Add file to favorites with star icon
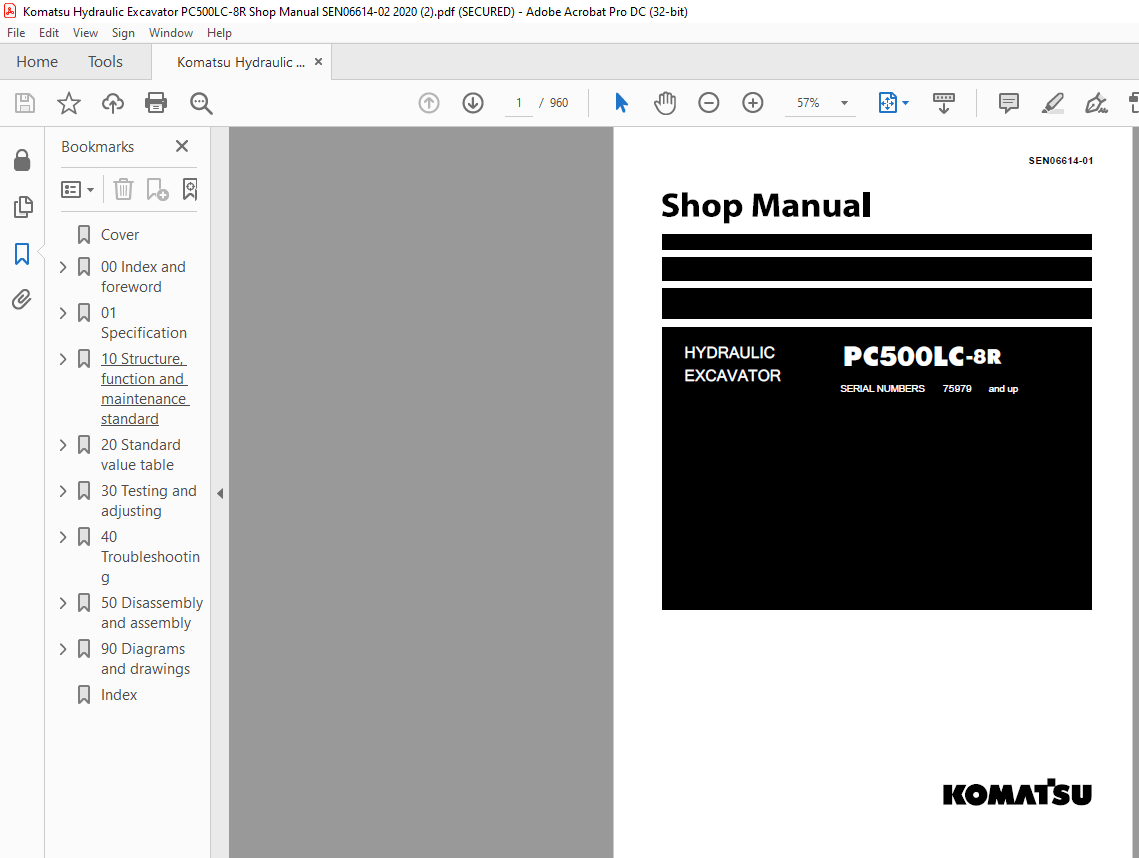 tap(69, 103)
